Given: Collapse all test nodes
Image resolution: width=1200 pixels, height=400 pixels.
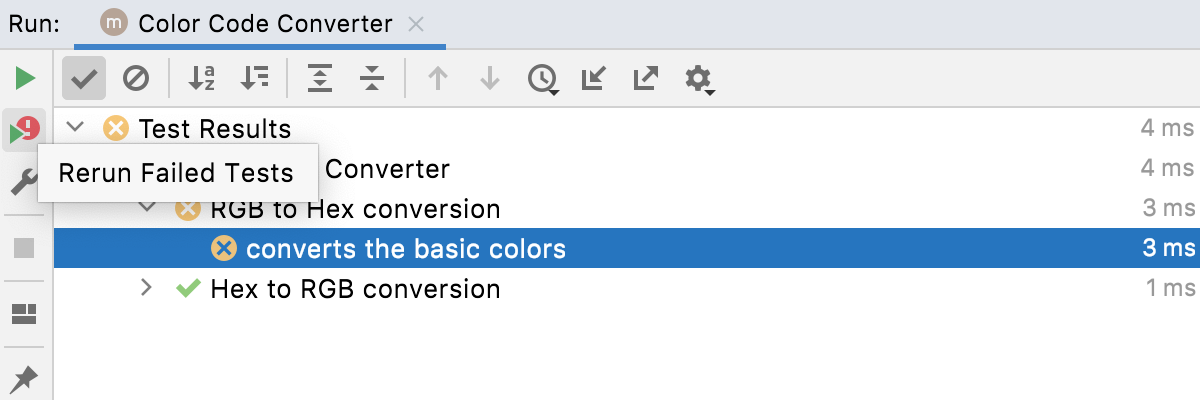Looking at the screenshot, I should pyautogui.click(x=372, y=78).
